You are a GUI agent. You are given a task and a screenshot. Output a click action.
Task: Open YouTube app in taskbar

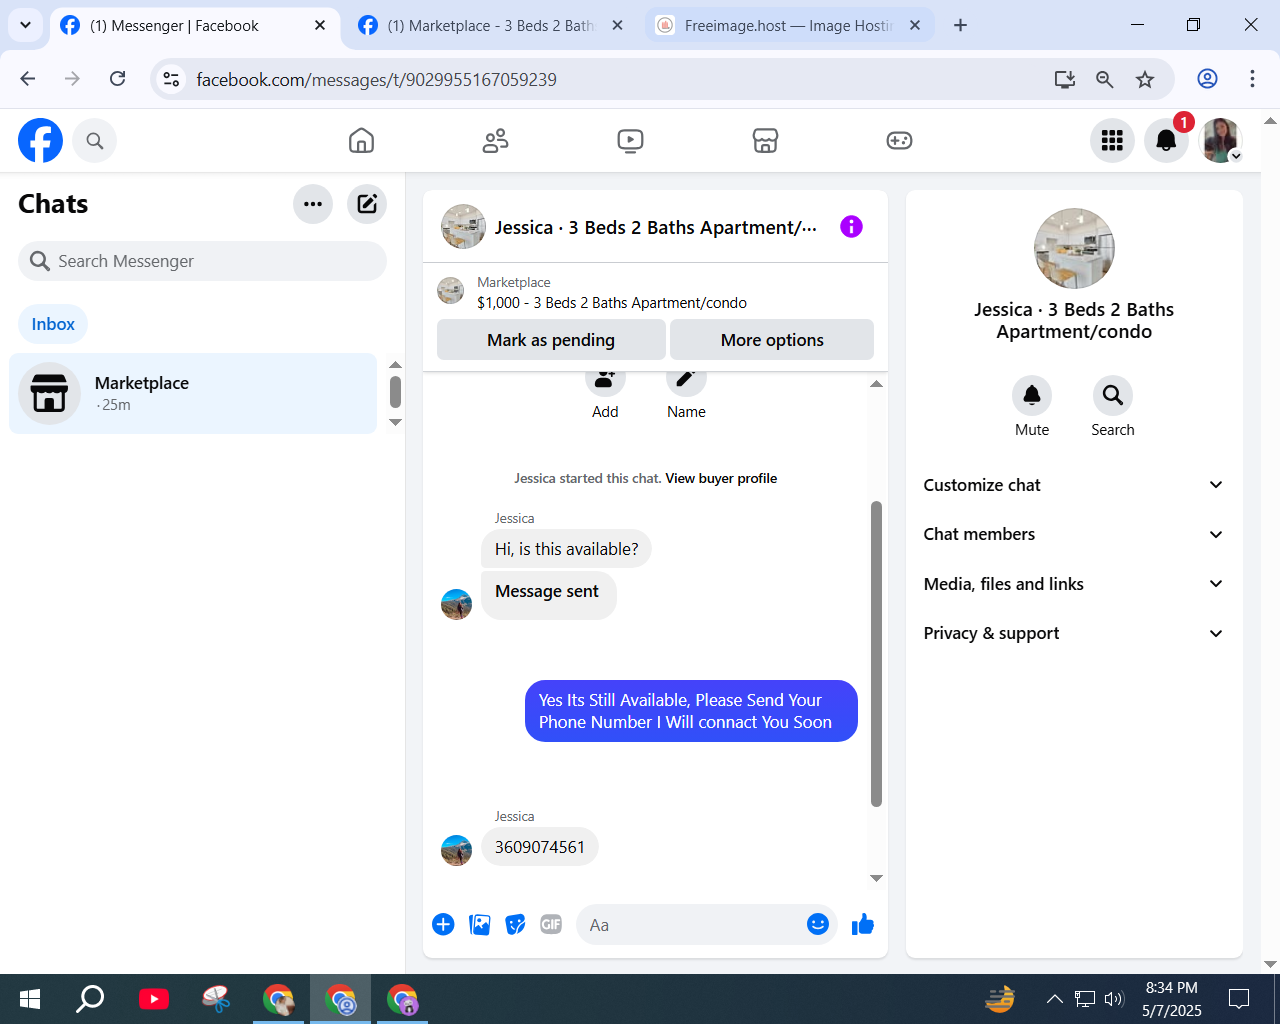click(154, 999)
